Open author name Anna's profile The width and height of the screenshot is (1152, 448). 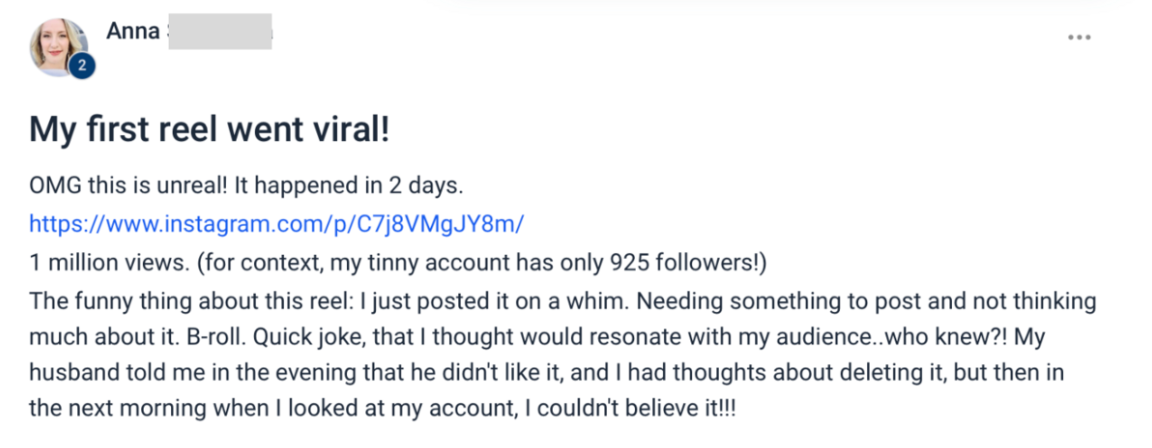[x=133, y=32]
